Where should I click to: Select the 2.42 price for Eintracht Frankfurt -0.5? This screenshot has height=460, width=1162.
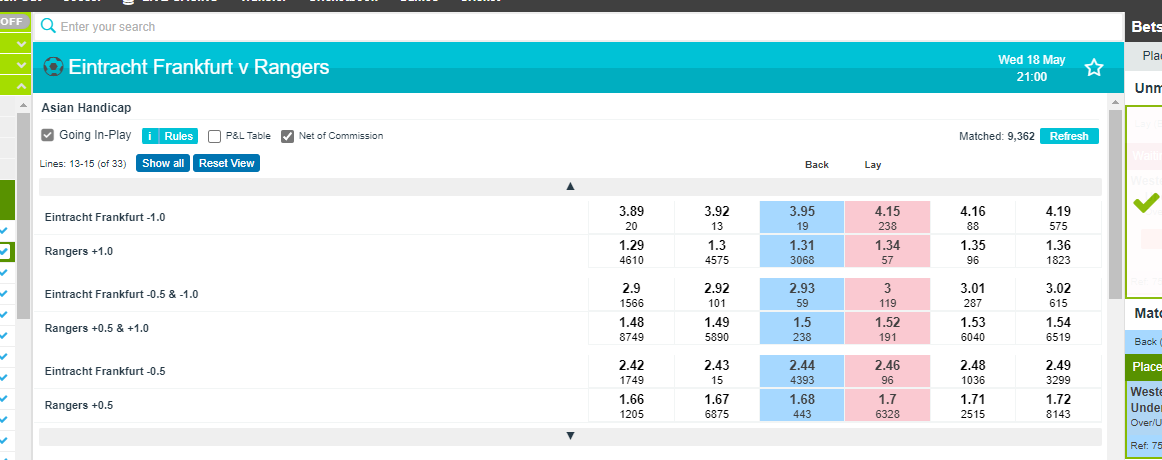[631, 371]
